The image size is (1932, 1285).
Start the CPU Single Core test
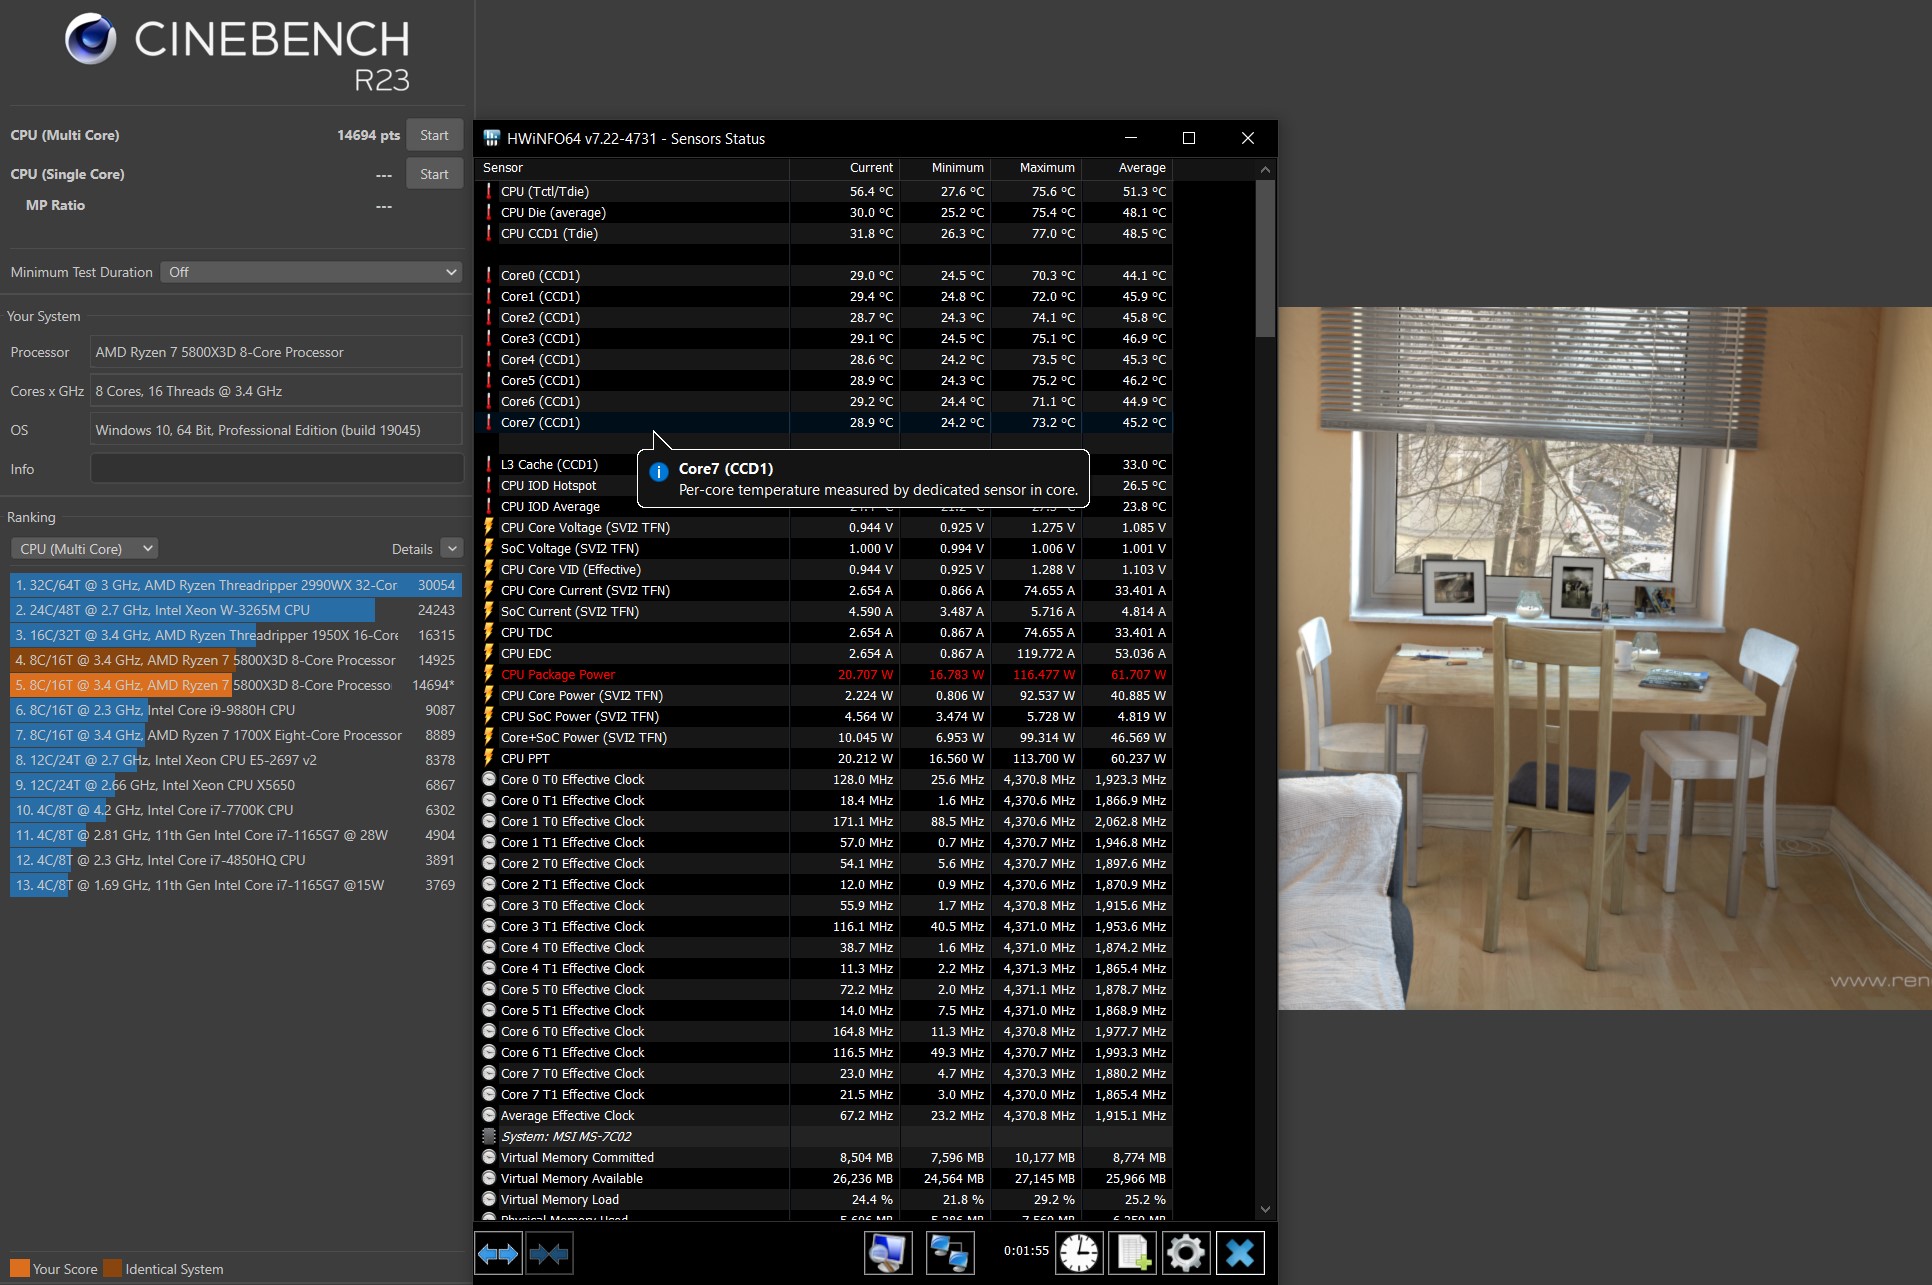(x=434, y=174)
